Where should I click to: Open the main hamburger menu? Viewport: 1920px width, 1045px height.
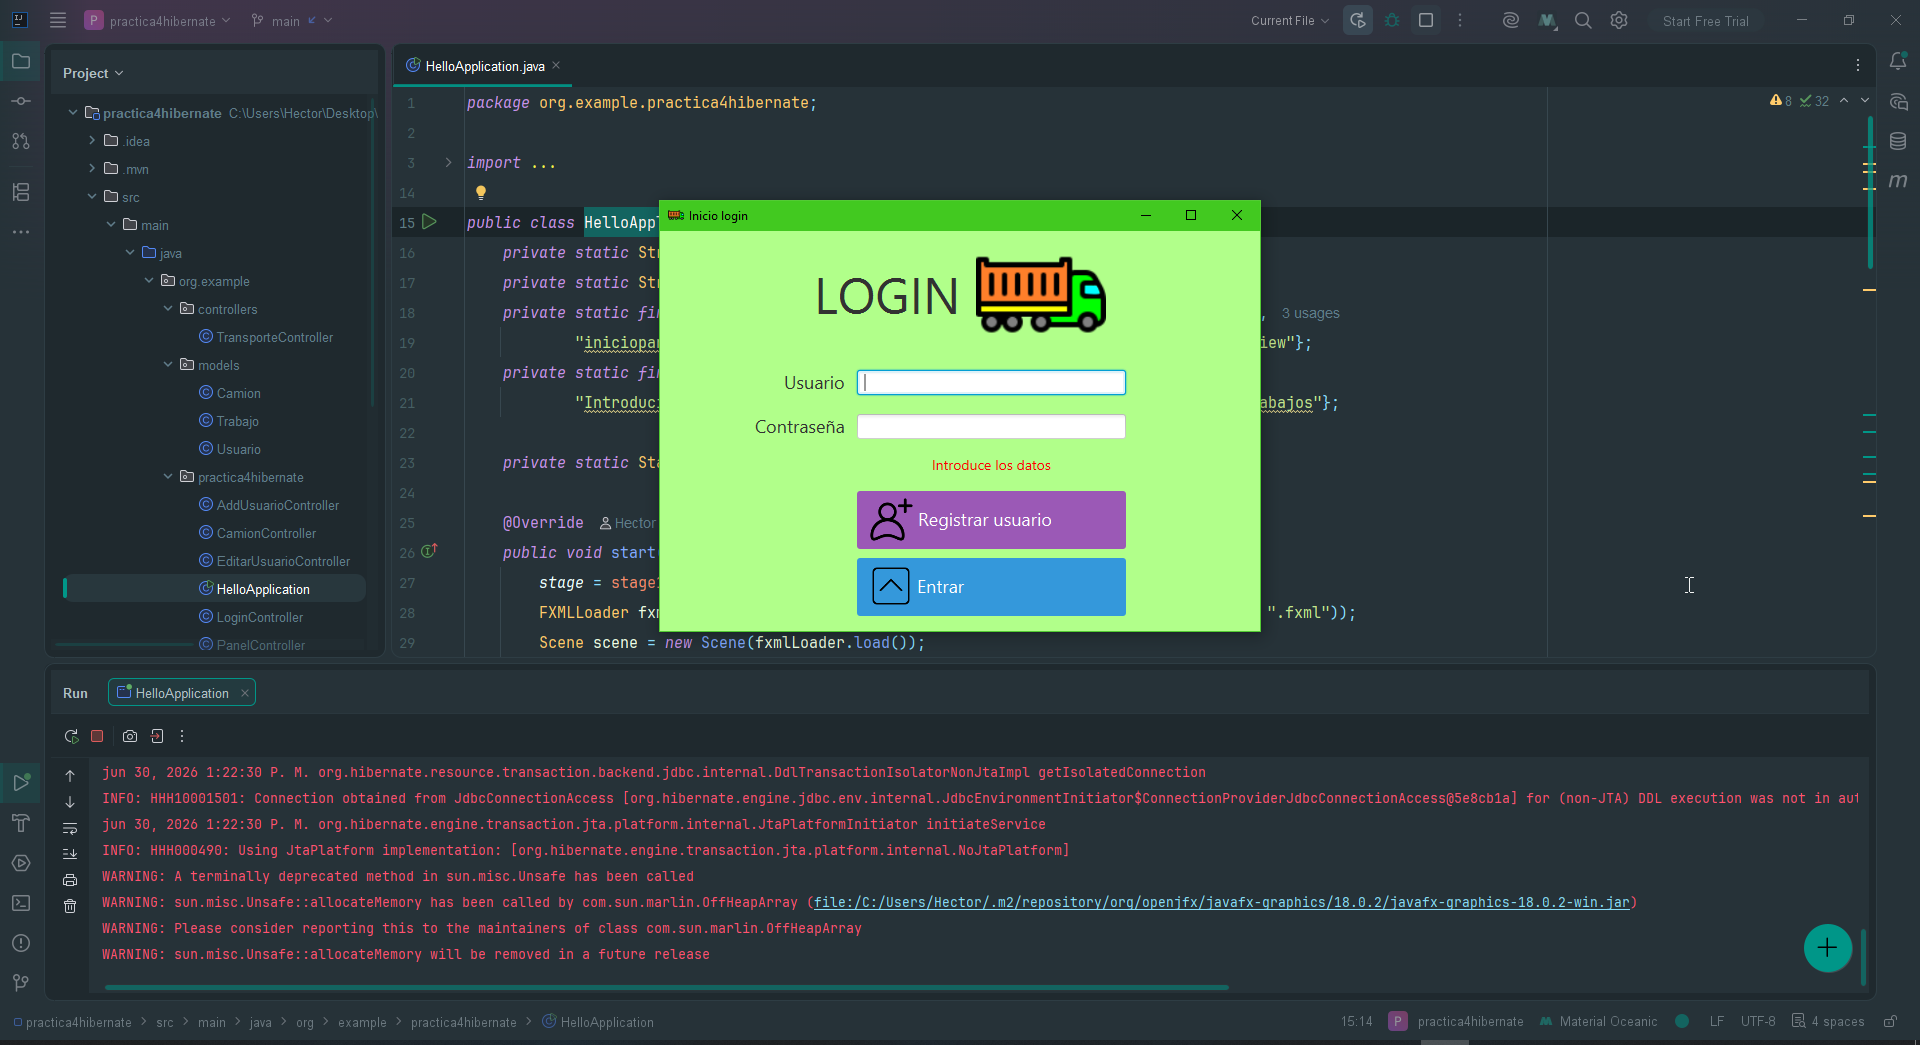(58, 20)
